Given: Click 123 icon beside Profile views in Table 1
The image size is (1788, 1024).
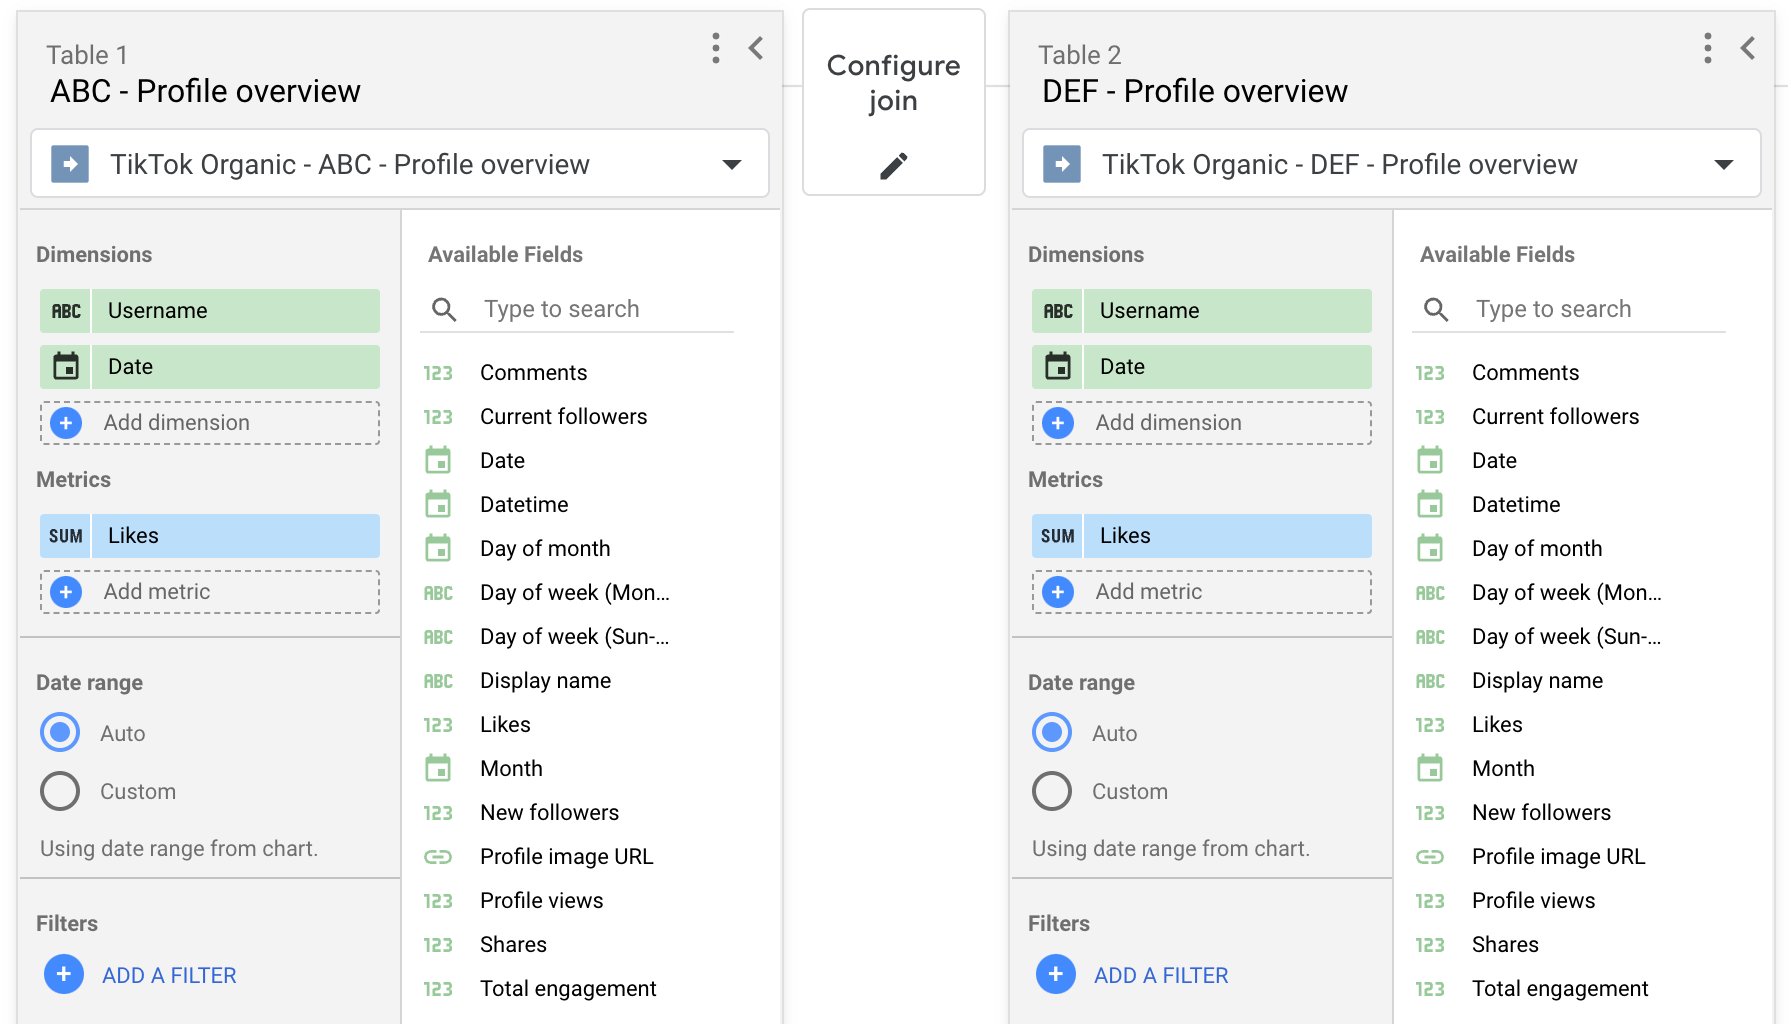Looking at the screenshot, I should 438,901.
